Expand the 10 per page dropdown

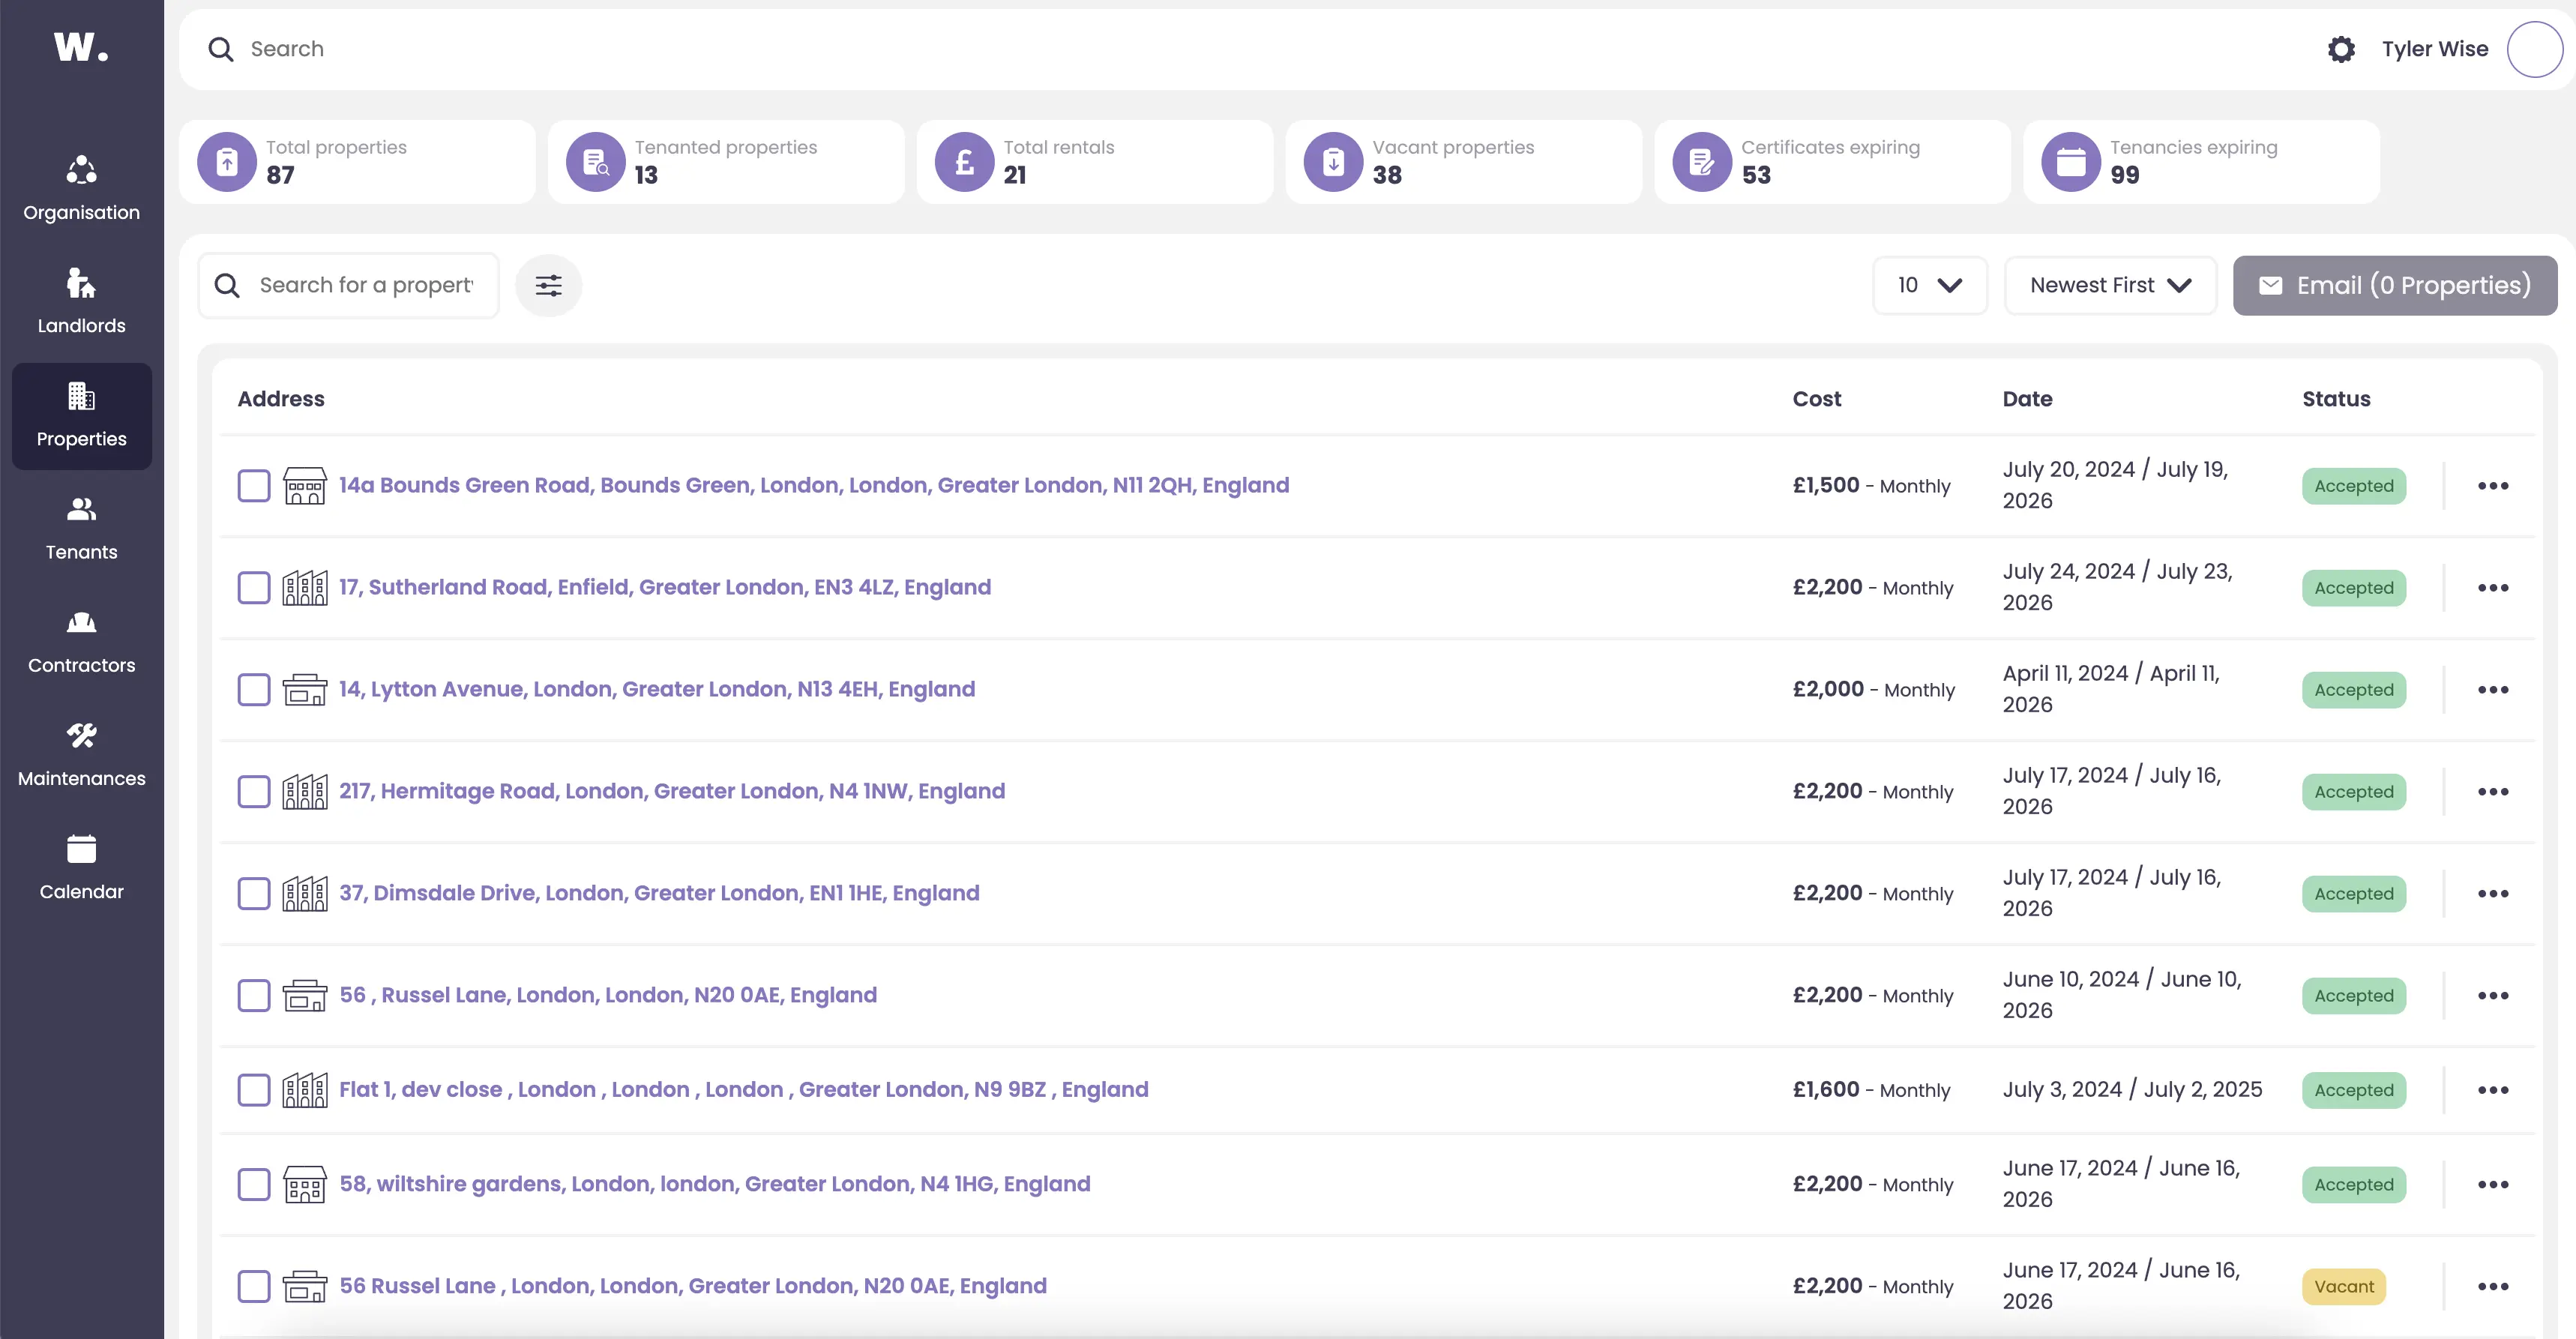coord(1929,286)
